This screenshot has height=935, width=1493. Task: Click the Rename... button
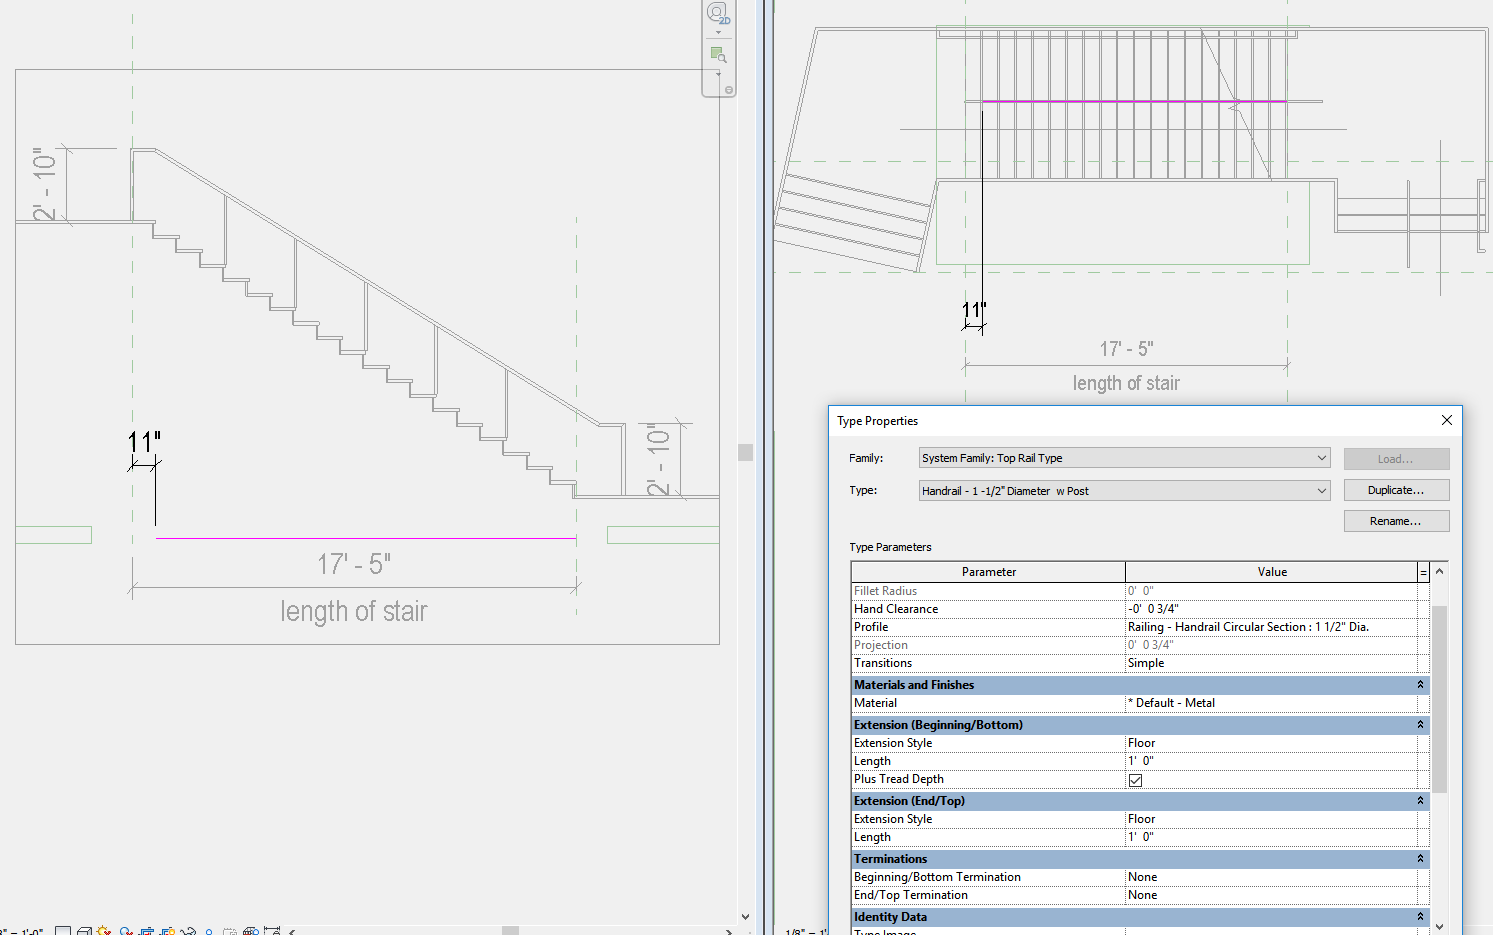[1396, 521]
